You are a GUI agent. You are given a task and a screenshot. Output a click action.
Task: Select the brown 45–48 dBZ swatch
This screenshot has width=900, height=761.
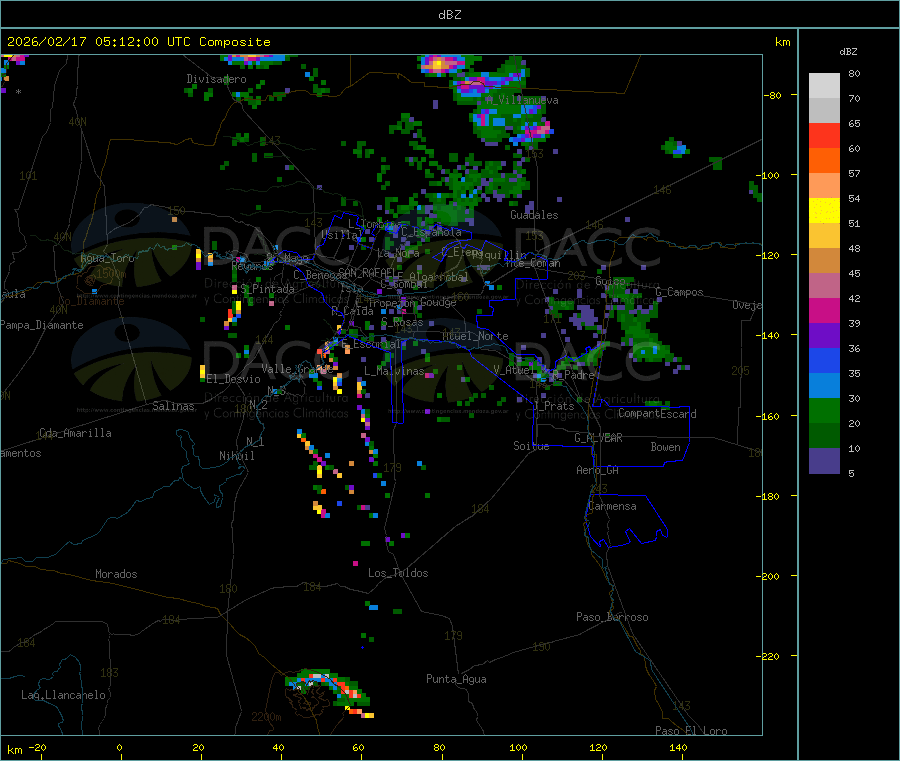(824, 261)
